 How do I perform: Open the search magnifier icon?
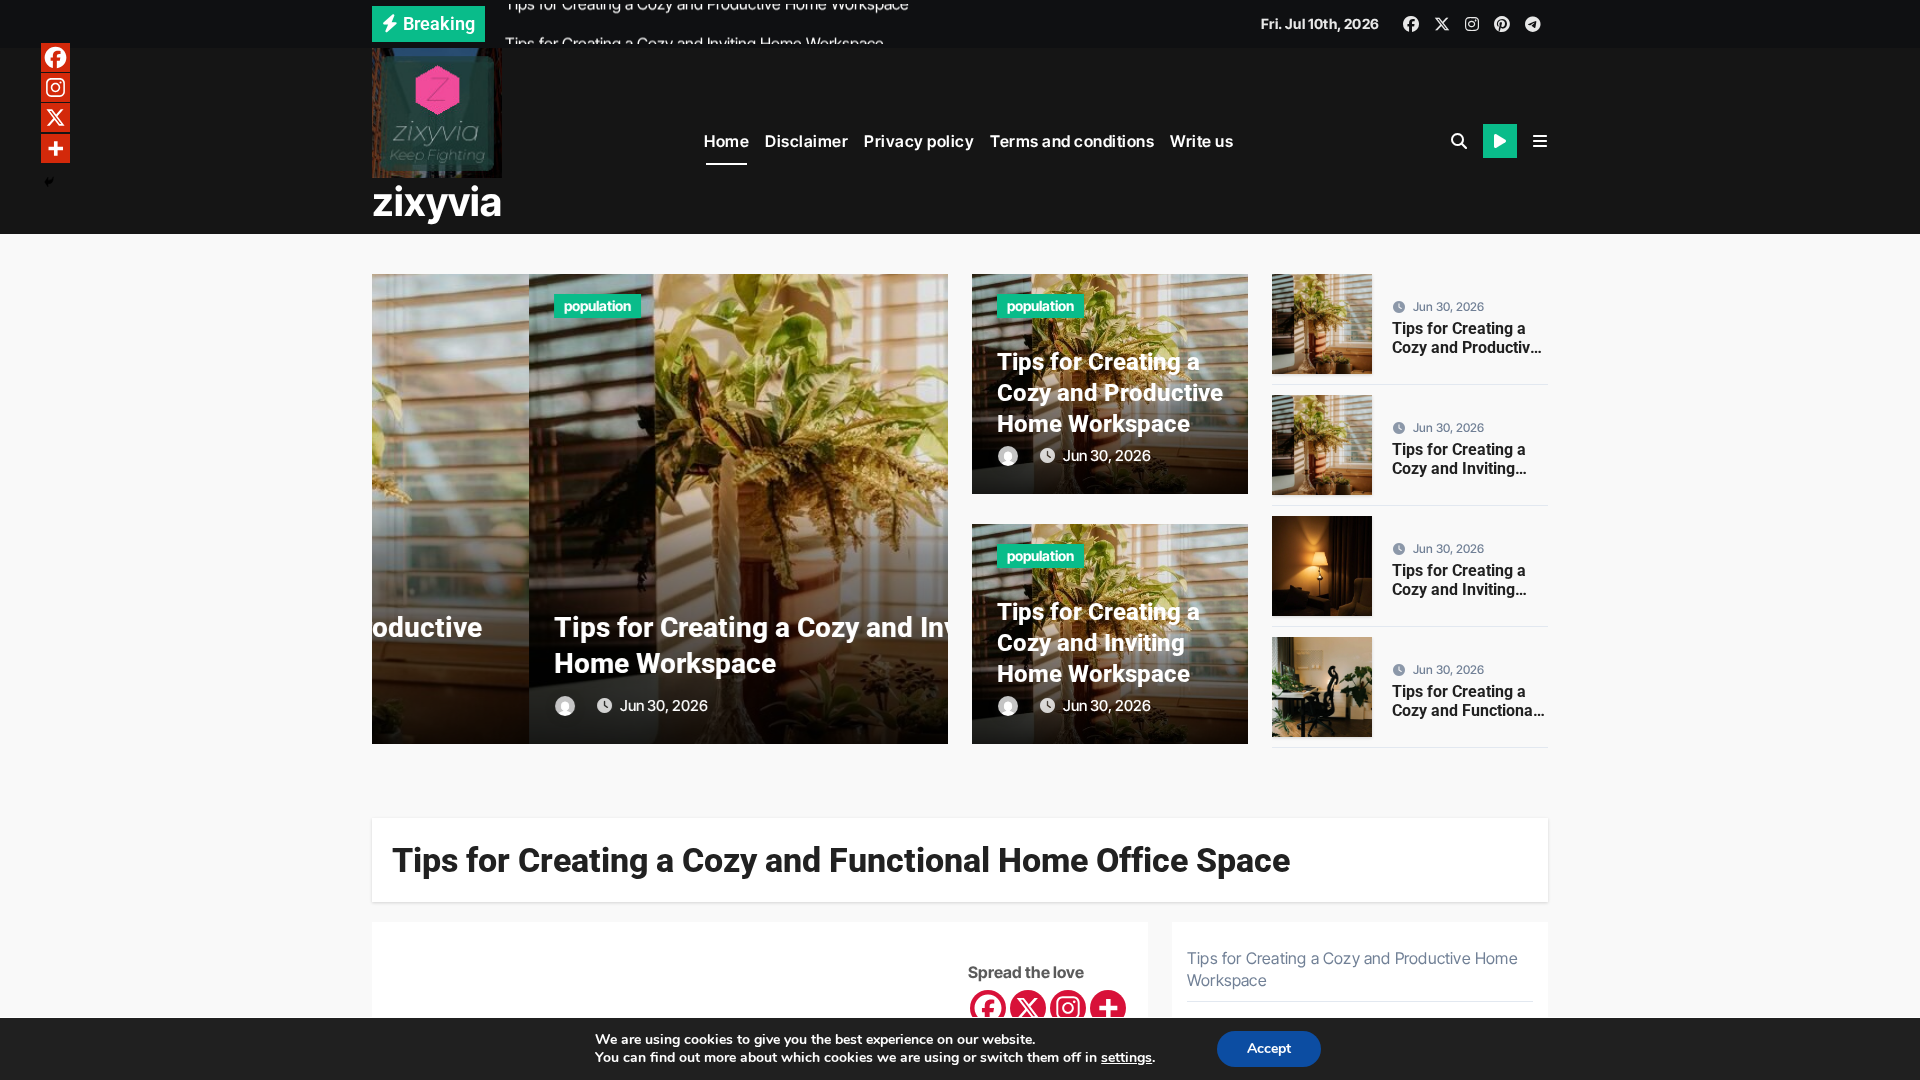pos(1459,141)
